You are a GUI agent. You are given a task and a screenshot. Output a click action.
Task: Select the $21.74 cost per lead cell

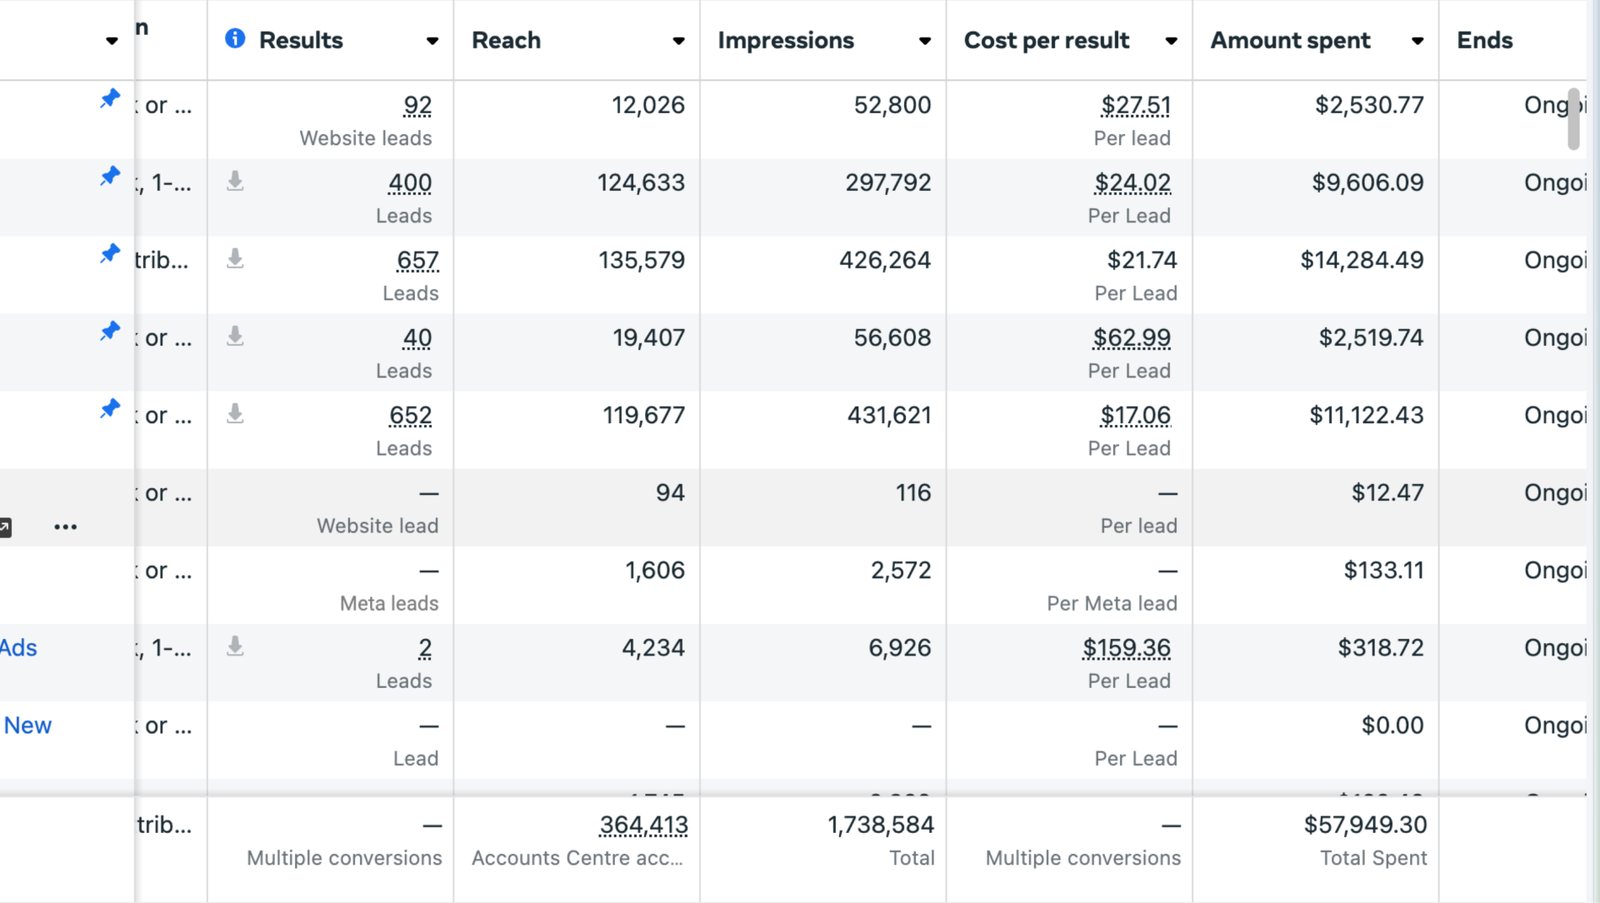[1142, 260]
